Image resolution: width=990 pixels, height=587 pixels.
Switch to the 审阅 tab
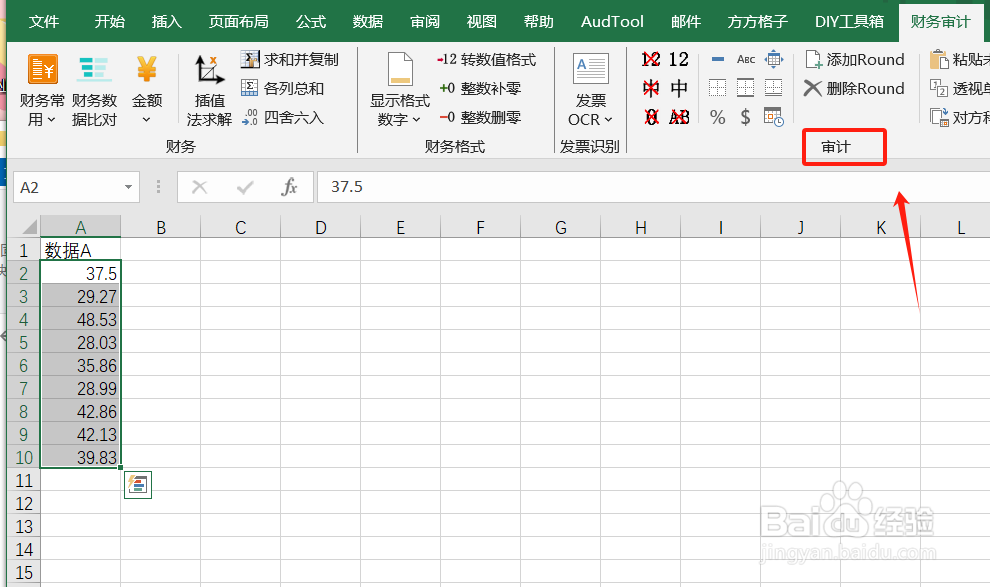point(425,21)
